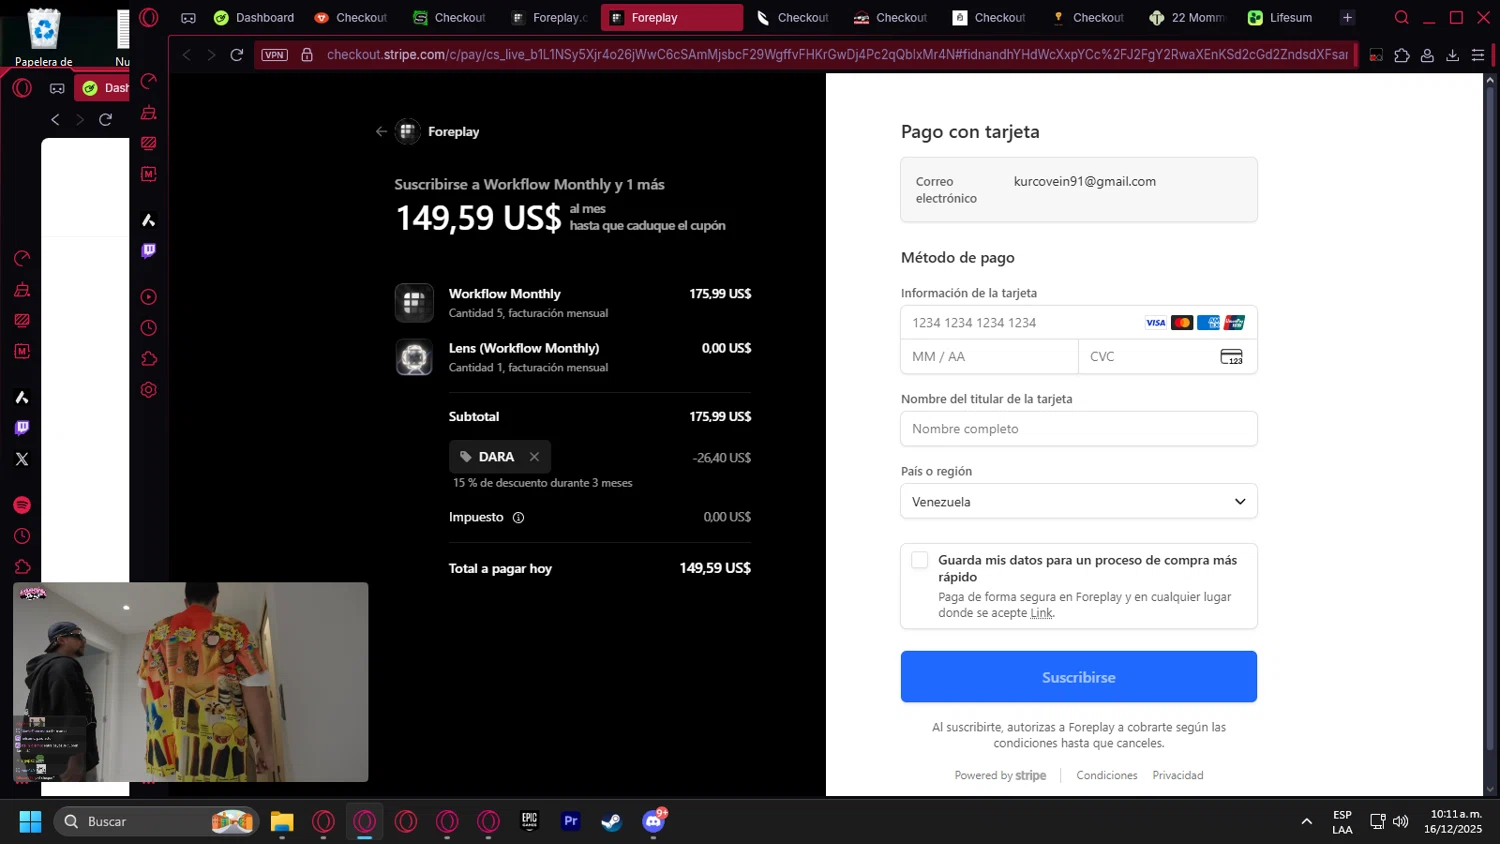Select the active Foreplay tab
This screenshot has width=1500, height=844.
[671, 18]
